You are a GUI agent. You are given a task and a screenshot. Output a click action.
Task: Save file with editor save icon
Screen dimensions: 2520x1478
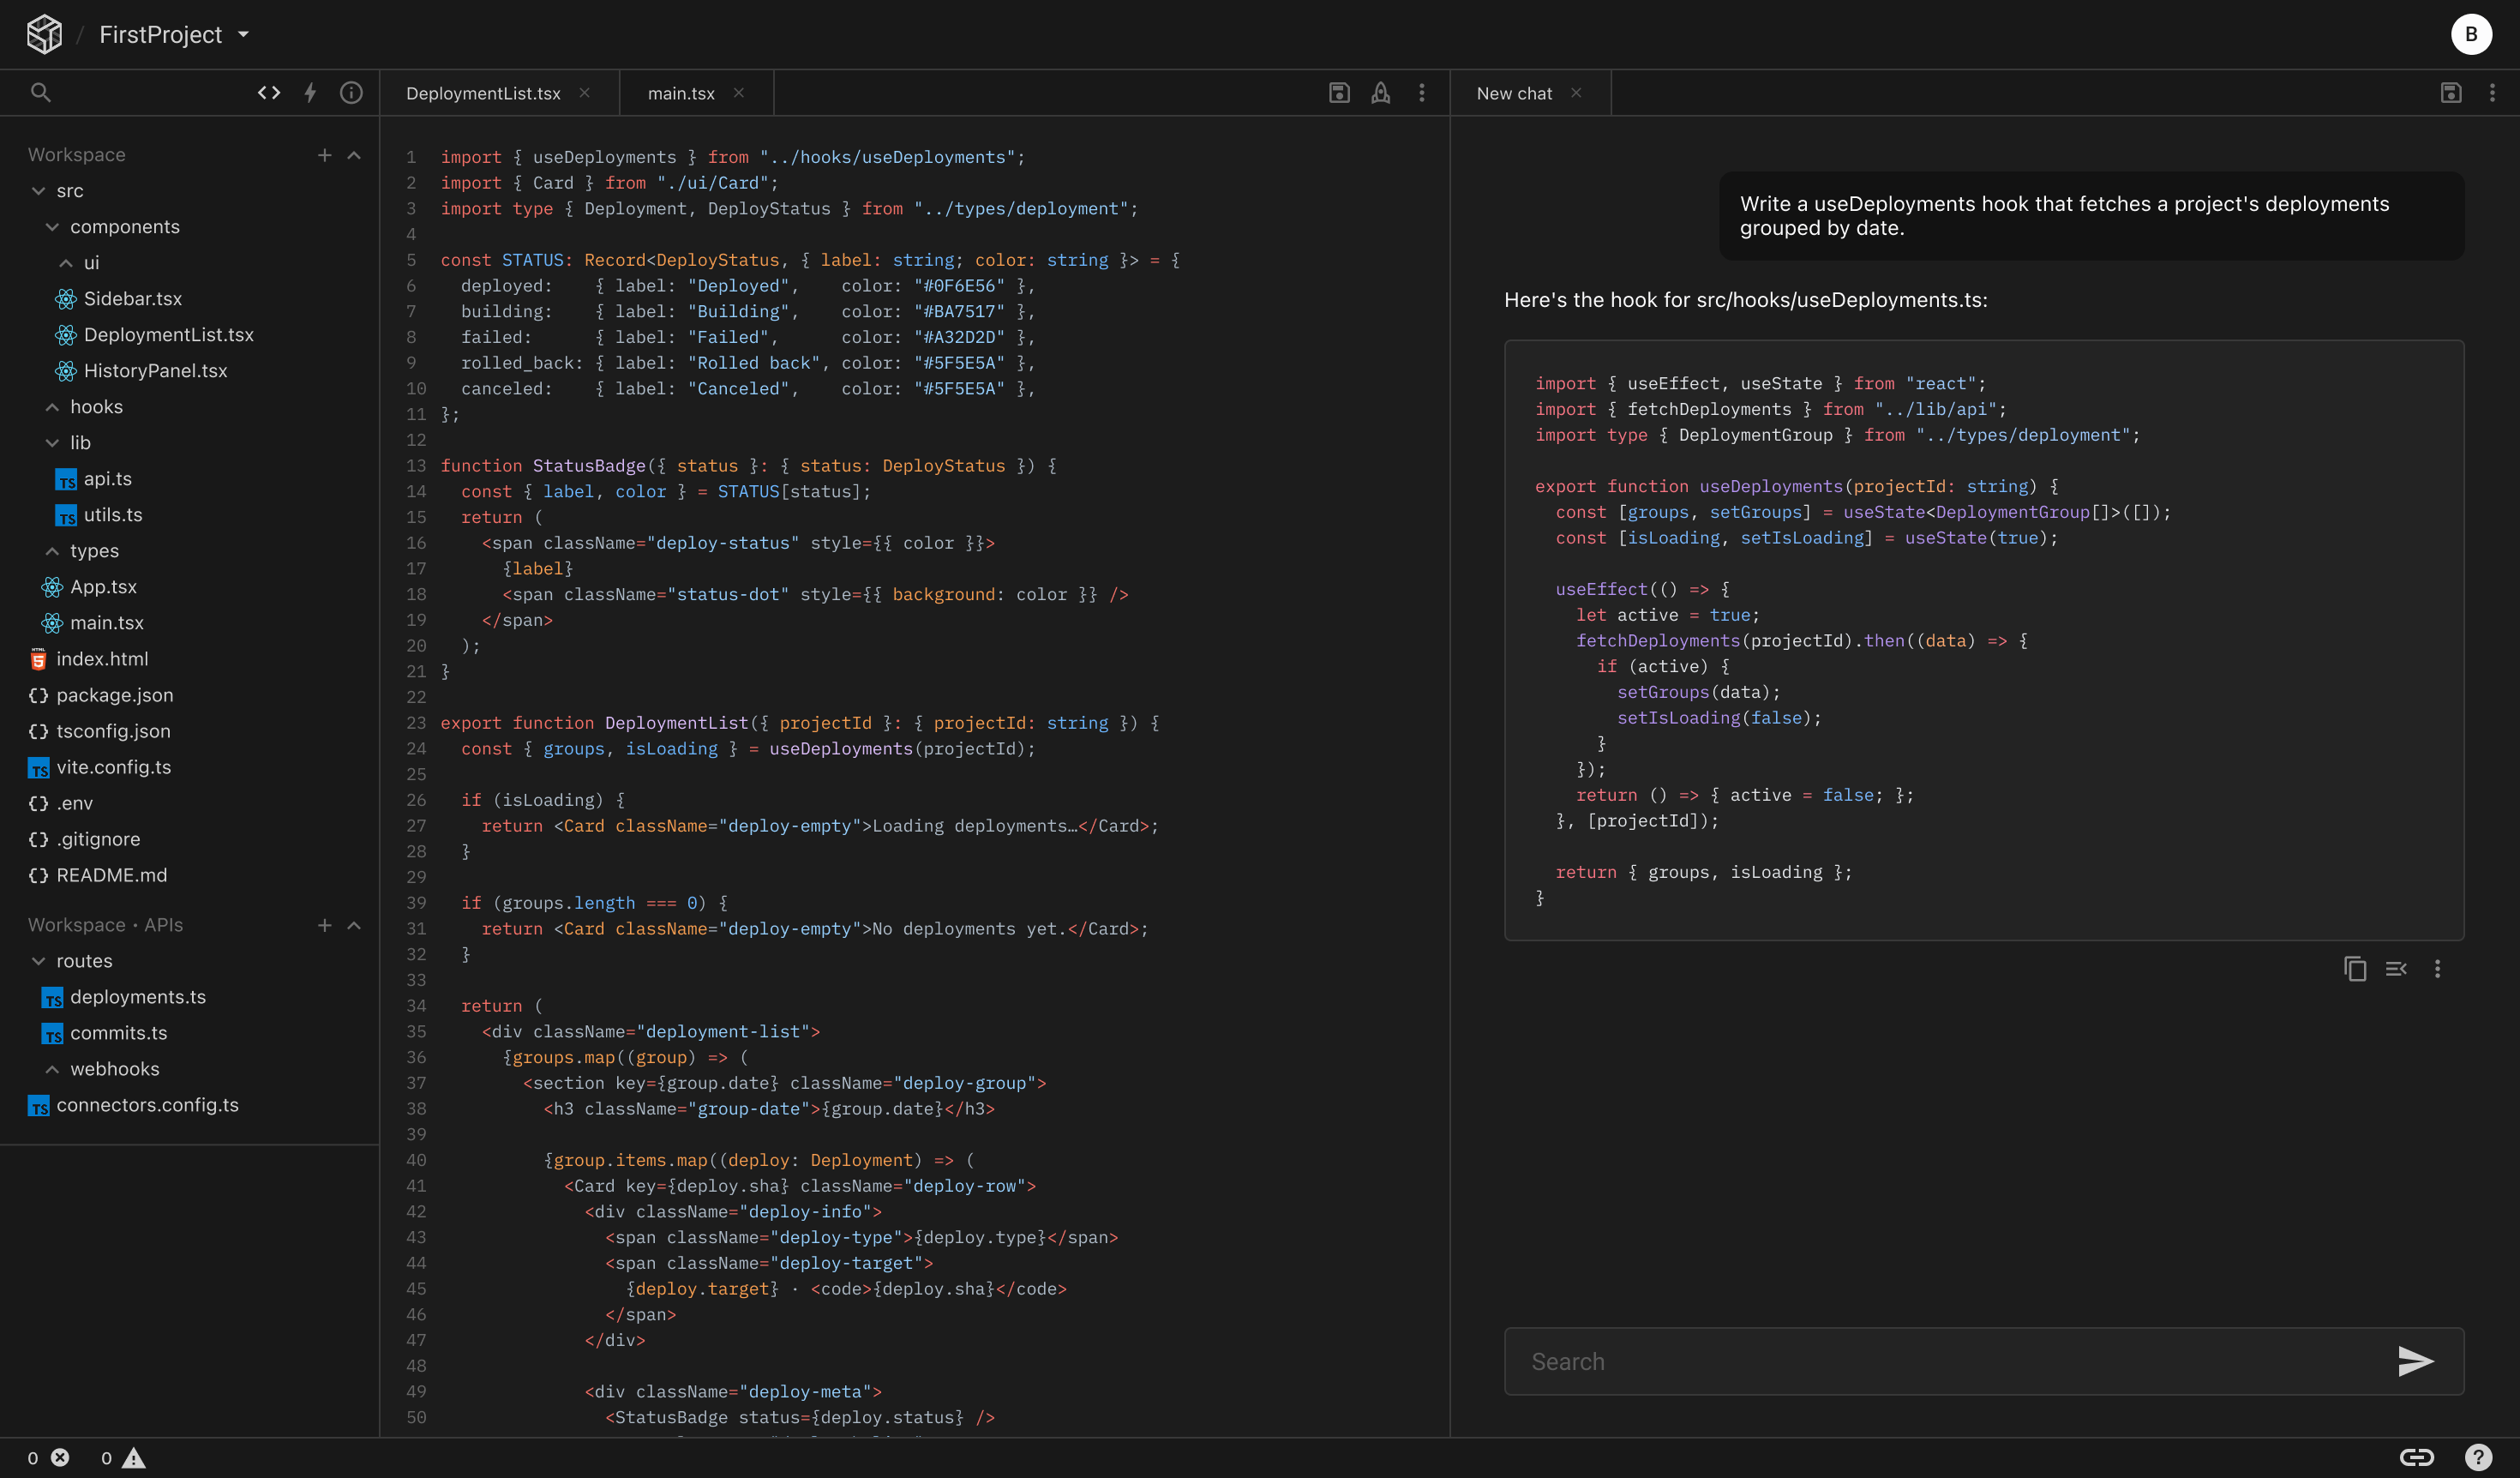click(1339, 93)
